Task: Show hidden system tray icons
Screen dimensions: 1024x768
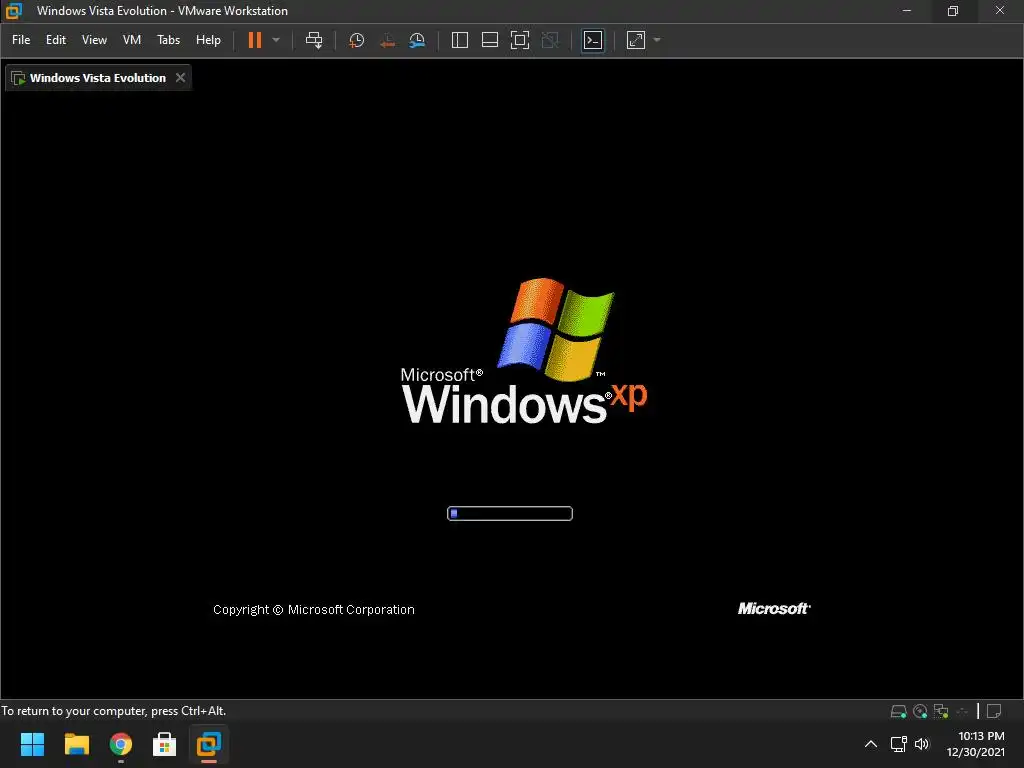Action: point(871,744)
